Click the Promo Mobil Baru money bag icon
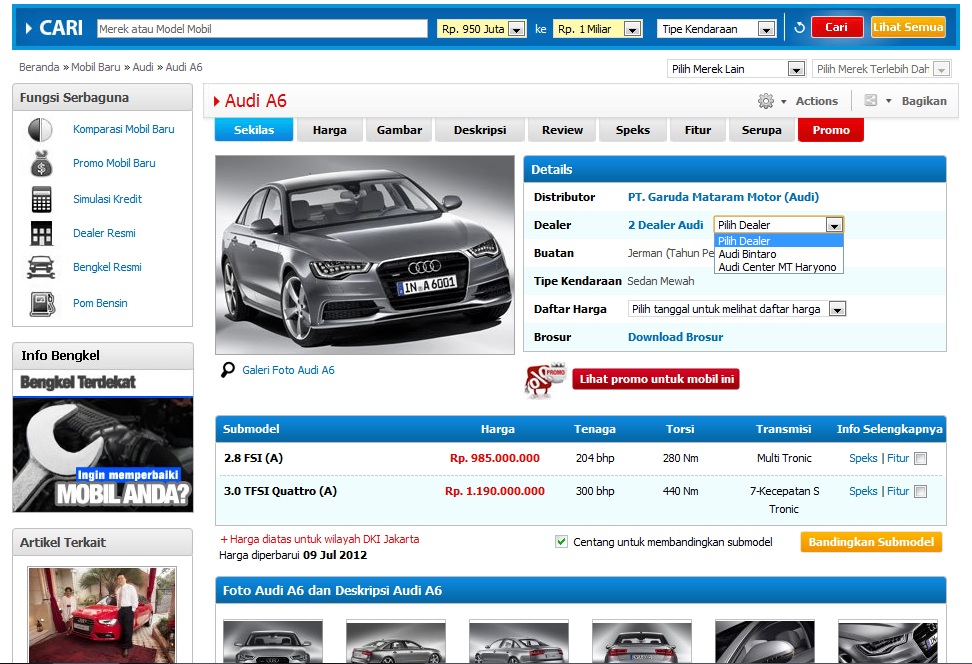This screenshot has width=972, height=664. (40, 164)
